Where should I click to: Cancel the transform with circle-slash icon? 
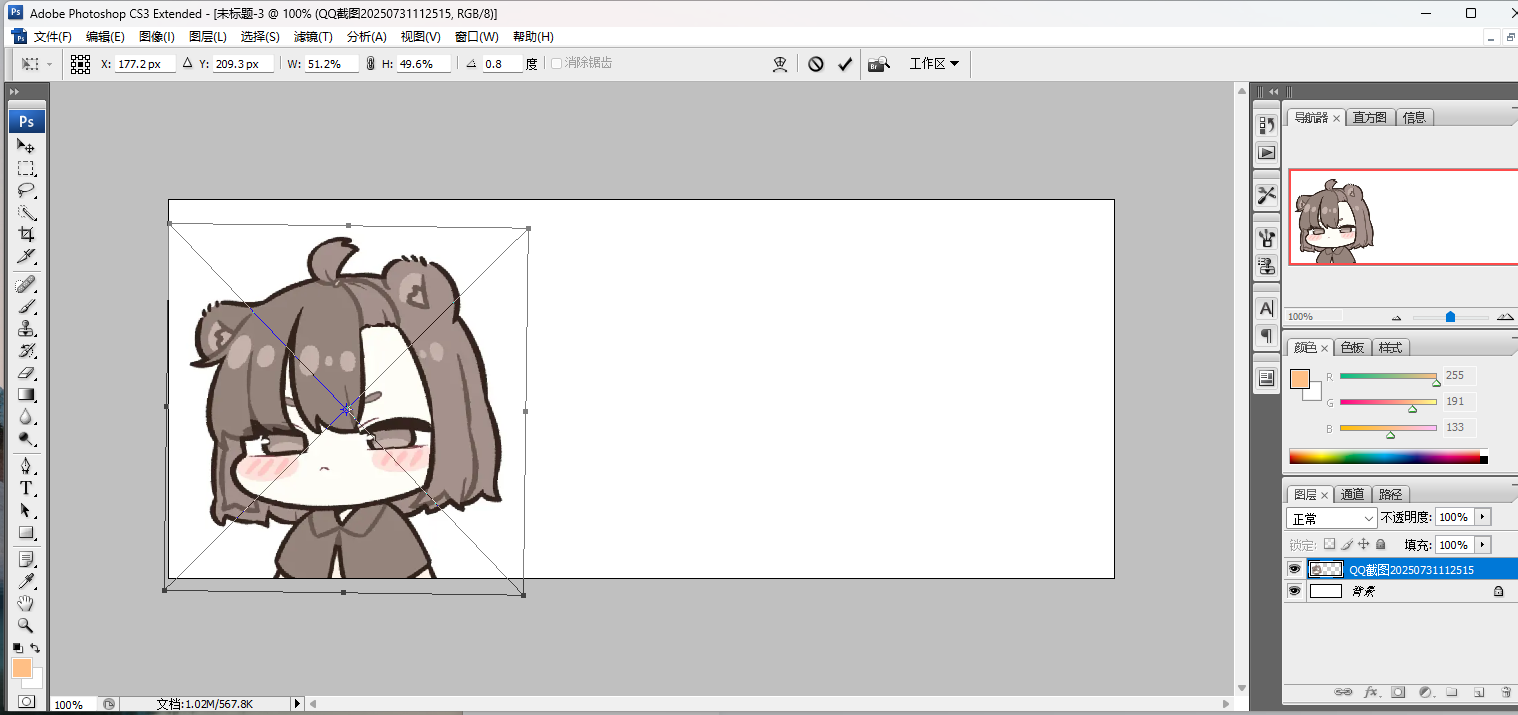816,64
